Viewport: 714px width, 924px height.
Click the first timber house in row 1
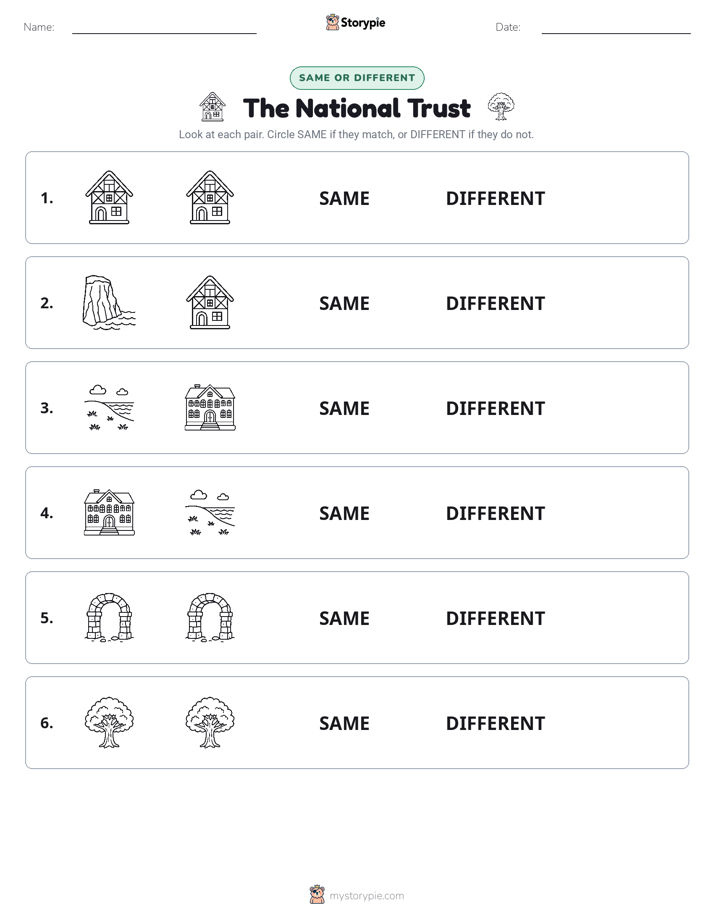109,197
